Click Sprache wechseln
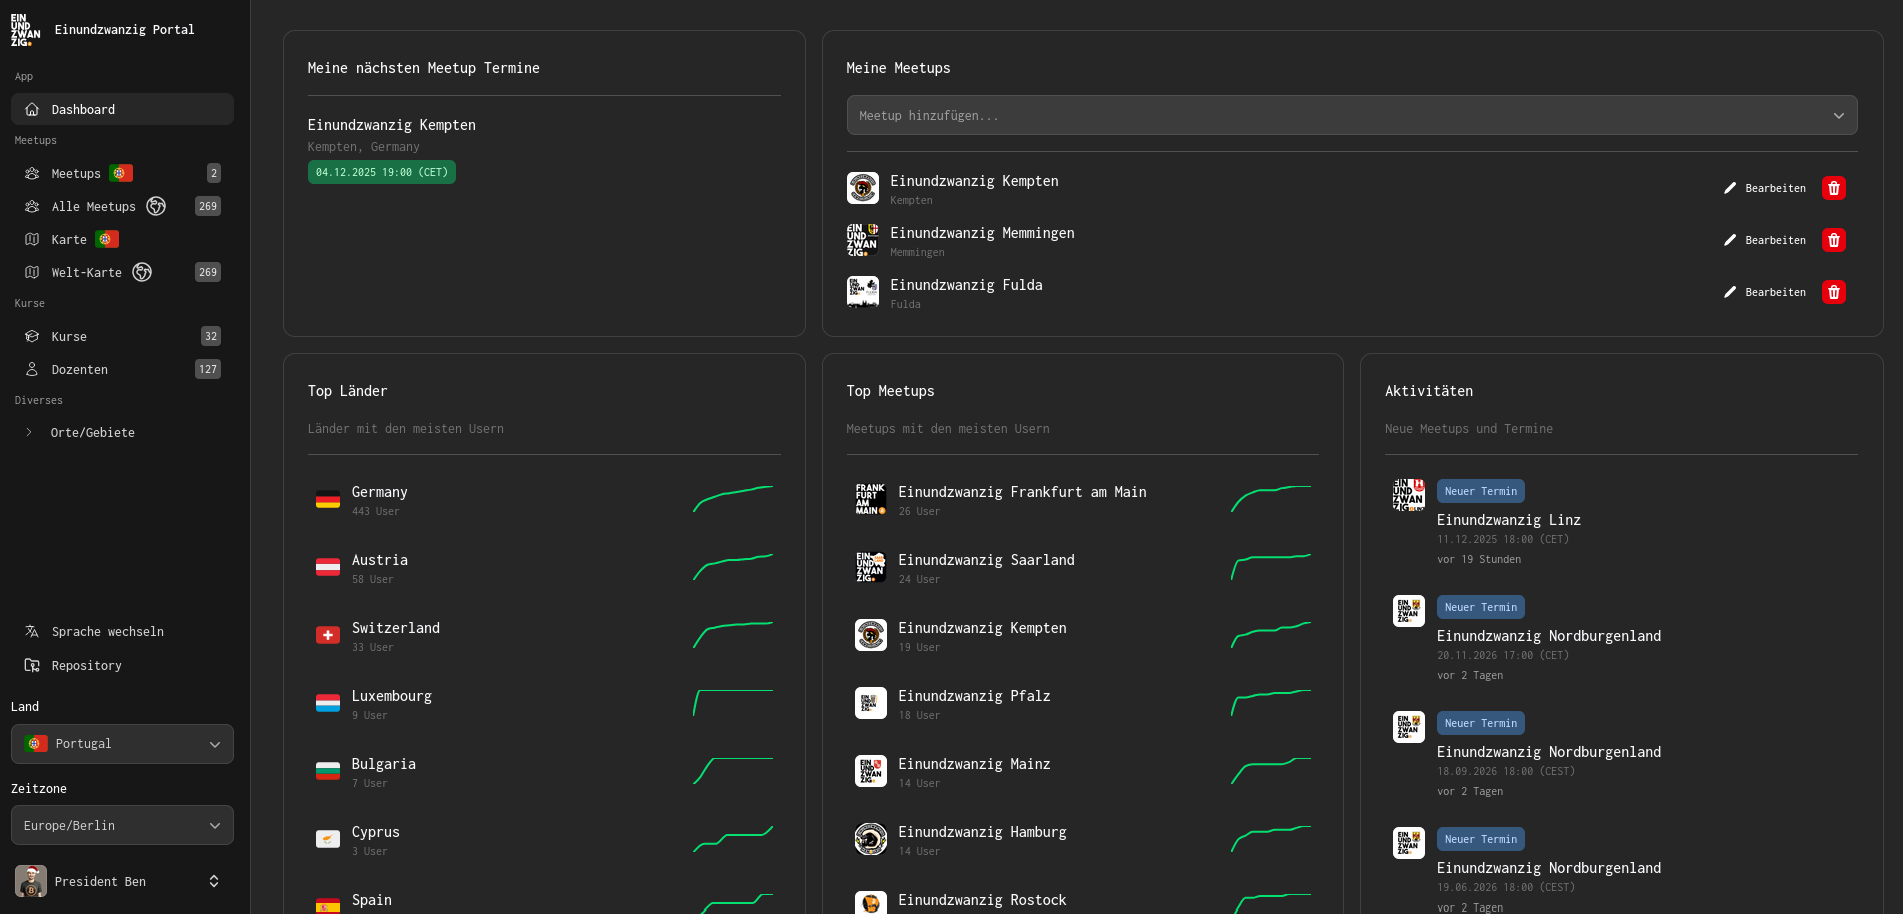The height and width of the screenshot is (914, 1903). click(x=107, y=632)
